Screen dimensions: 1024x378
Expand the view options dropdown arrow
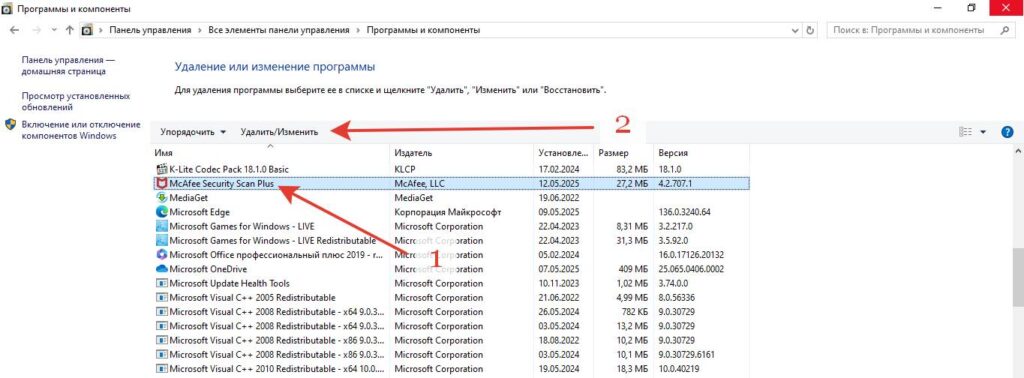tap(984, 132)
